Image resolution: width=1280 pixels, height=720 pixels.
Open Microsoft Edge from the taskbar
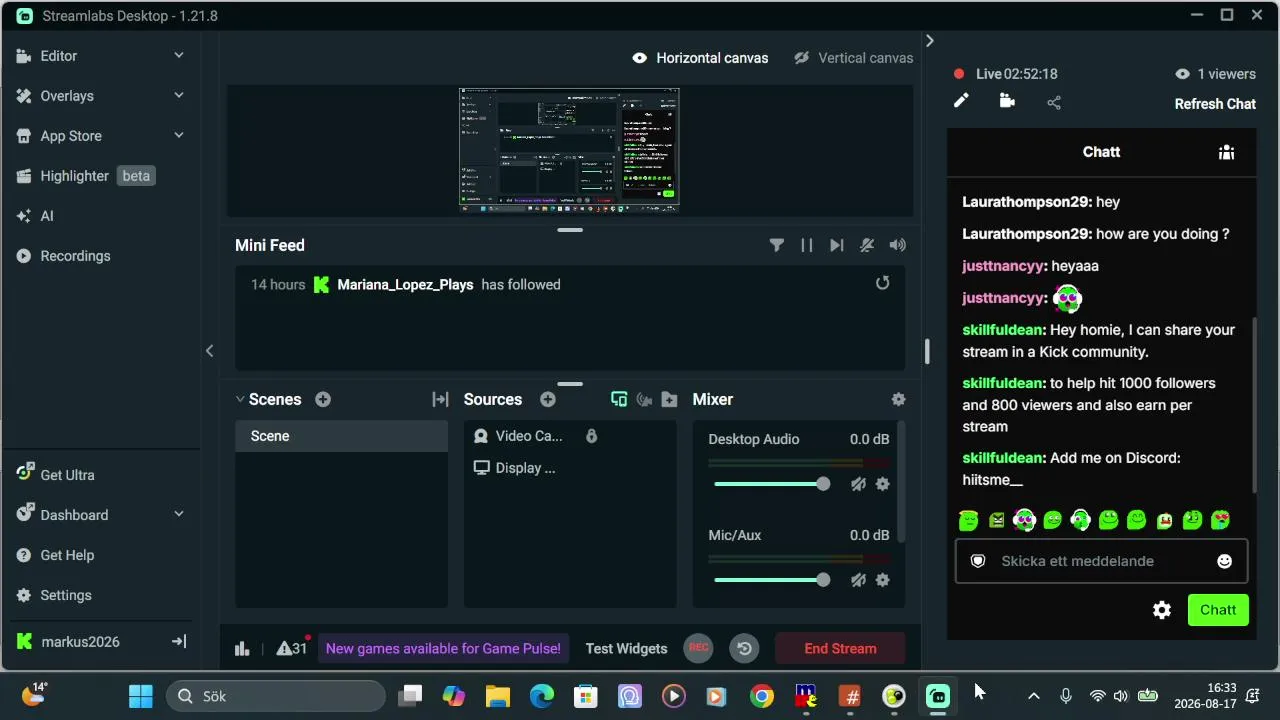542,696
